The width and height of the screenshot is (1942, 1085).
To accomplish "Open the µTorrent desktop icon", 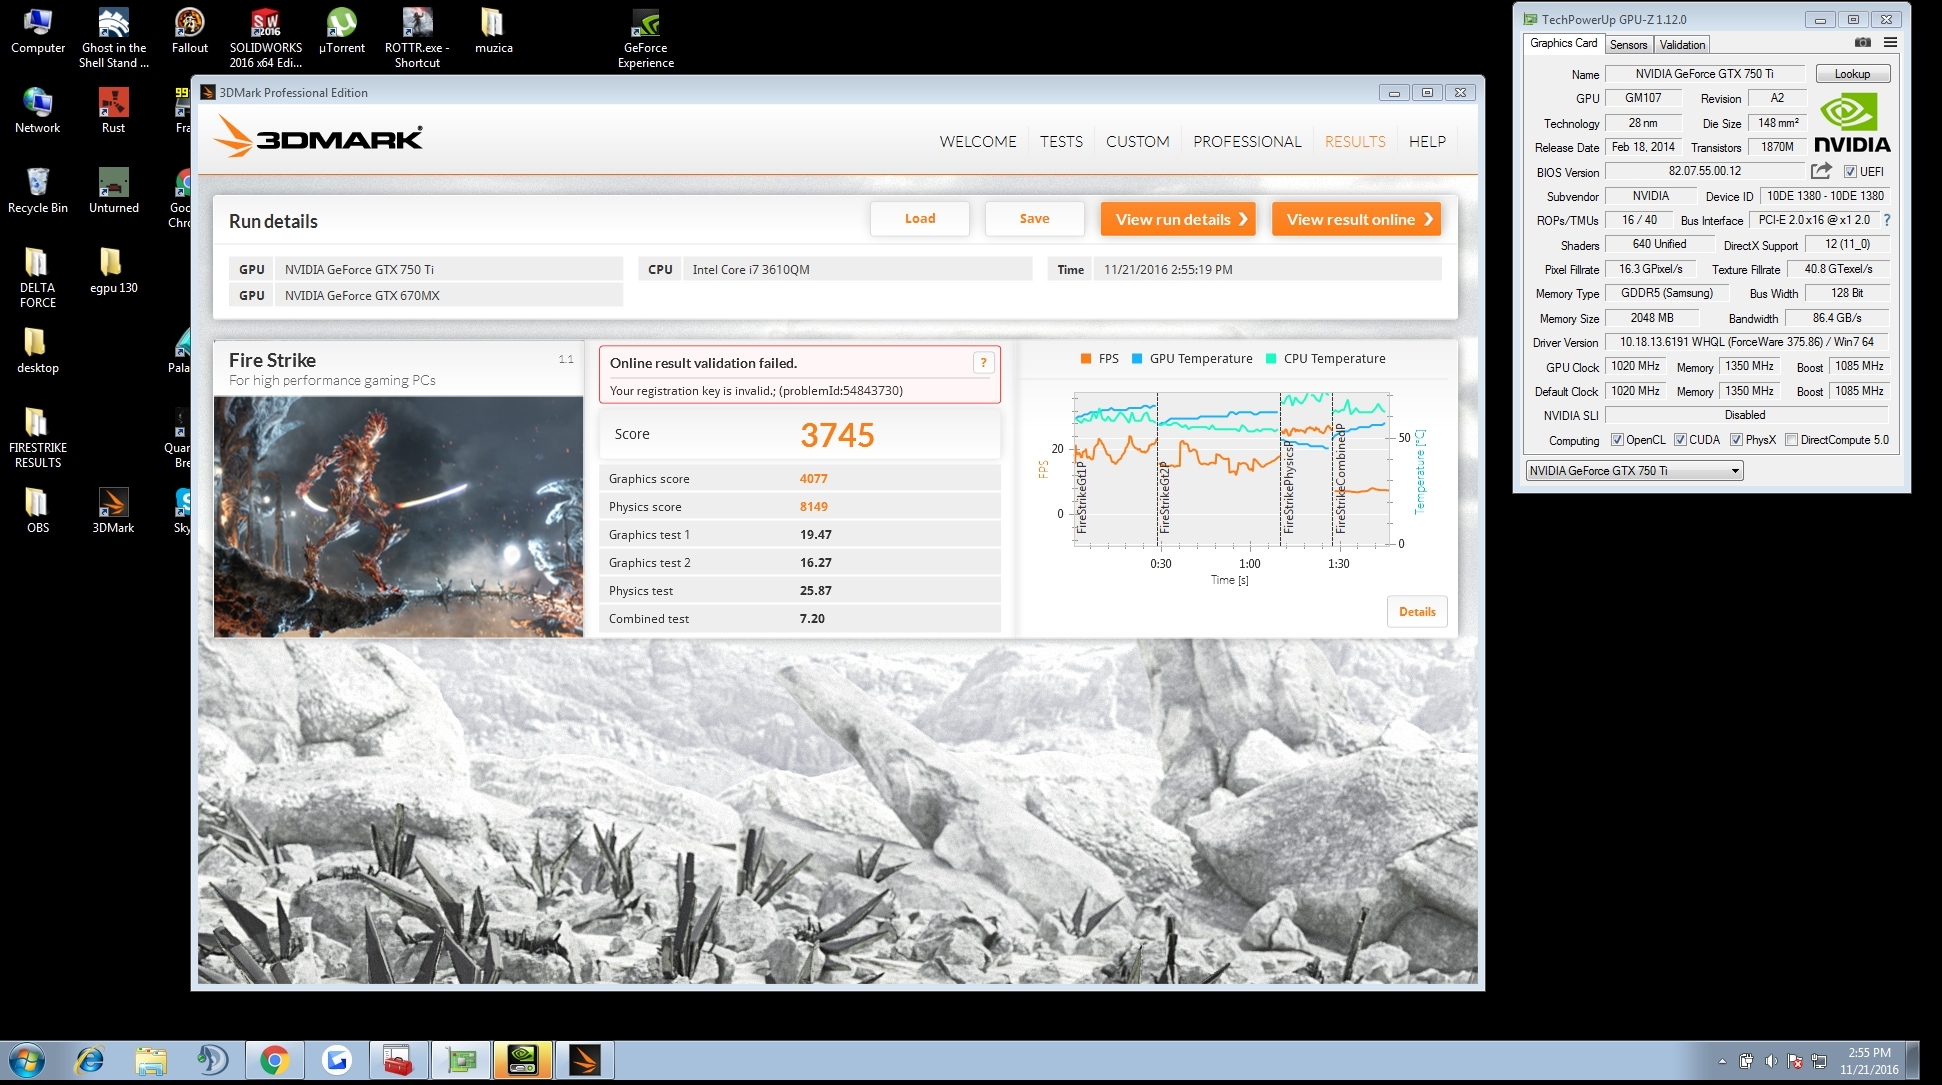I will [342, 32].
